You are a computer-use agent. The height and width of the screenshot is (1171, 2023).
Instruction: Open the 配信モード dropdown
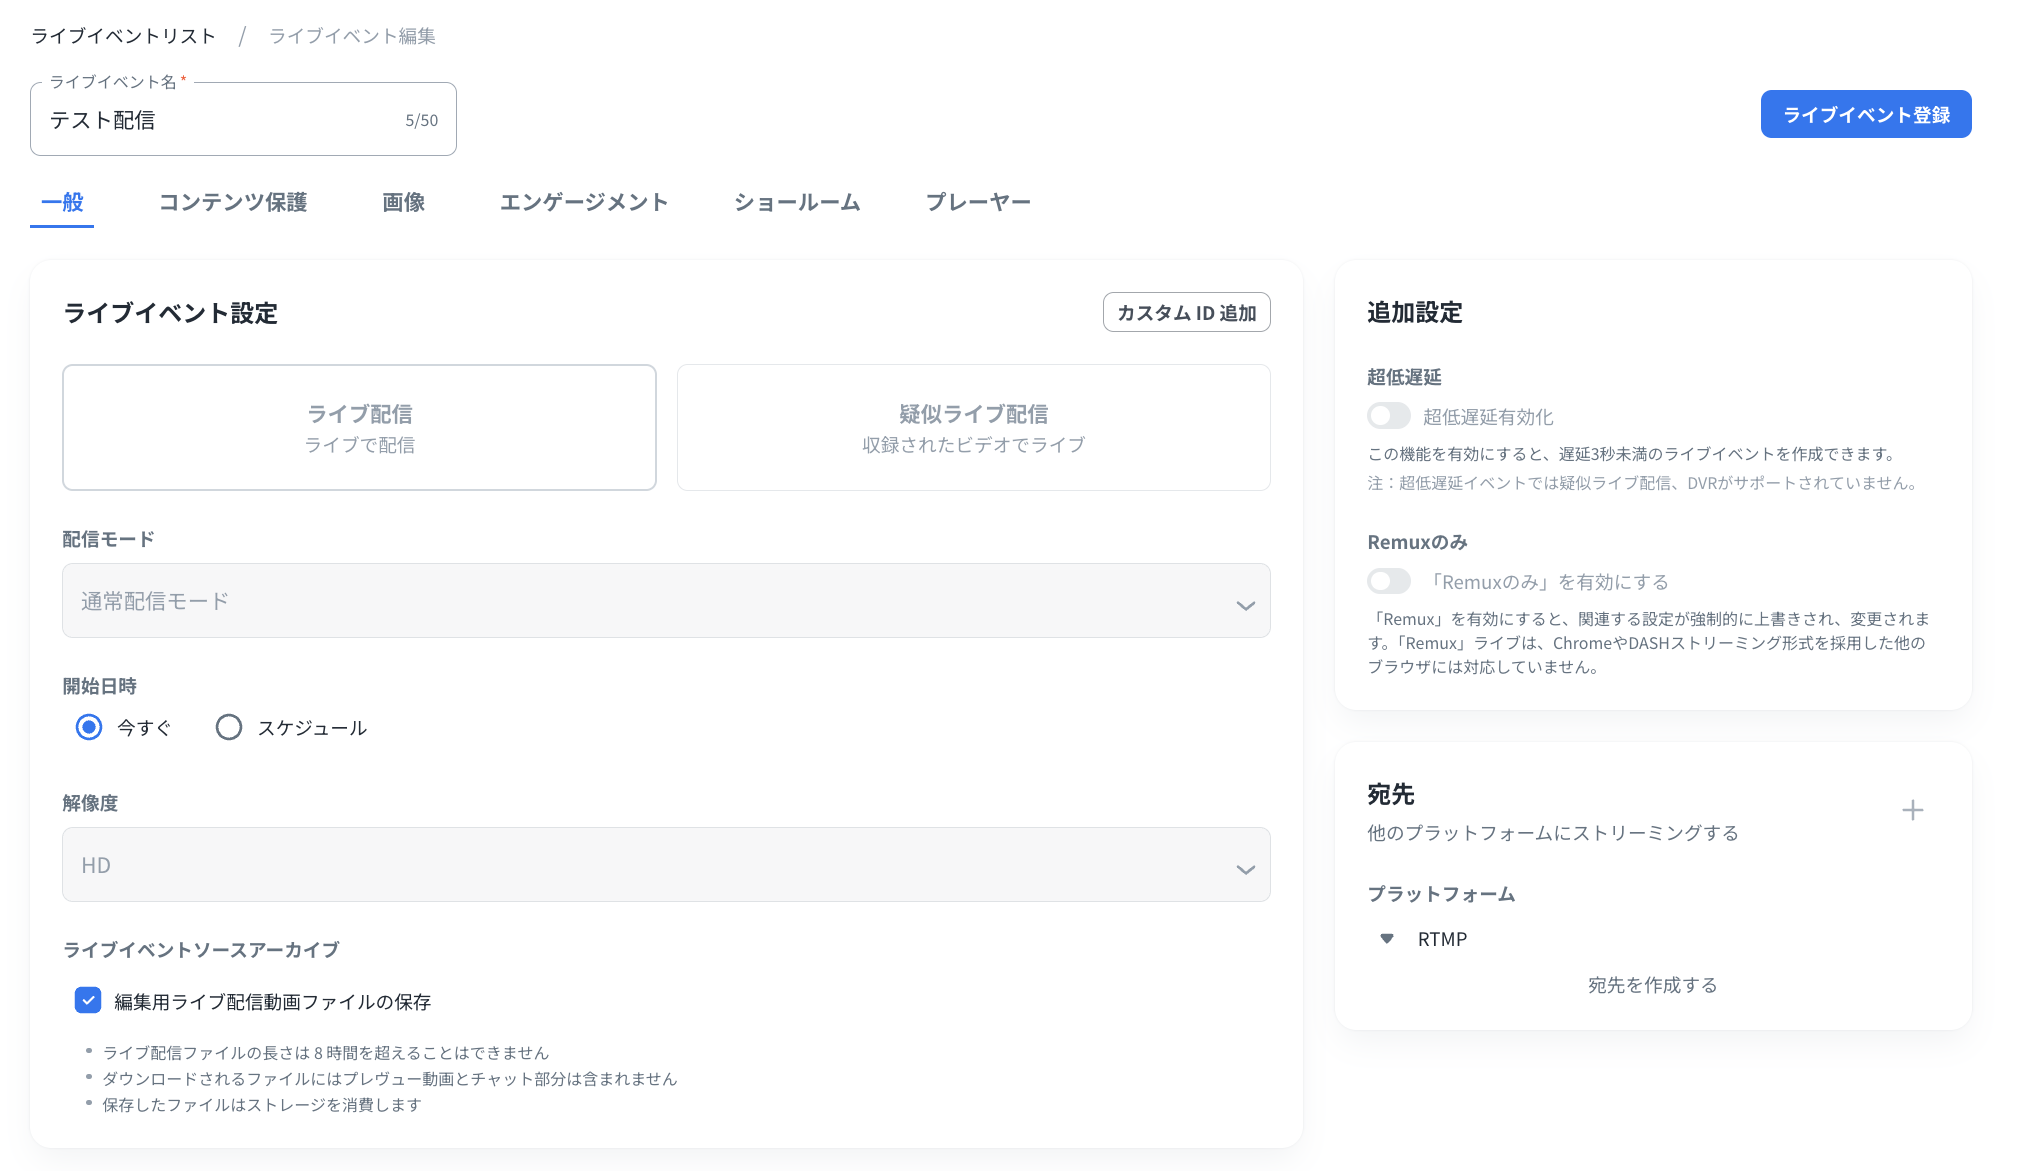click(x=666, y=601)
